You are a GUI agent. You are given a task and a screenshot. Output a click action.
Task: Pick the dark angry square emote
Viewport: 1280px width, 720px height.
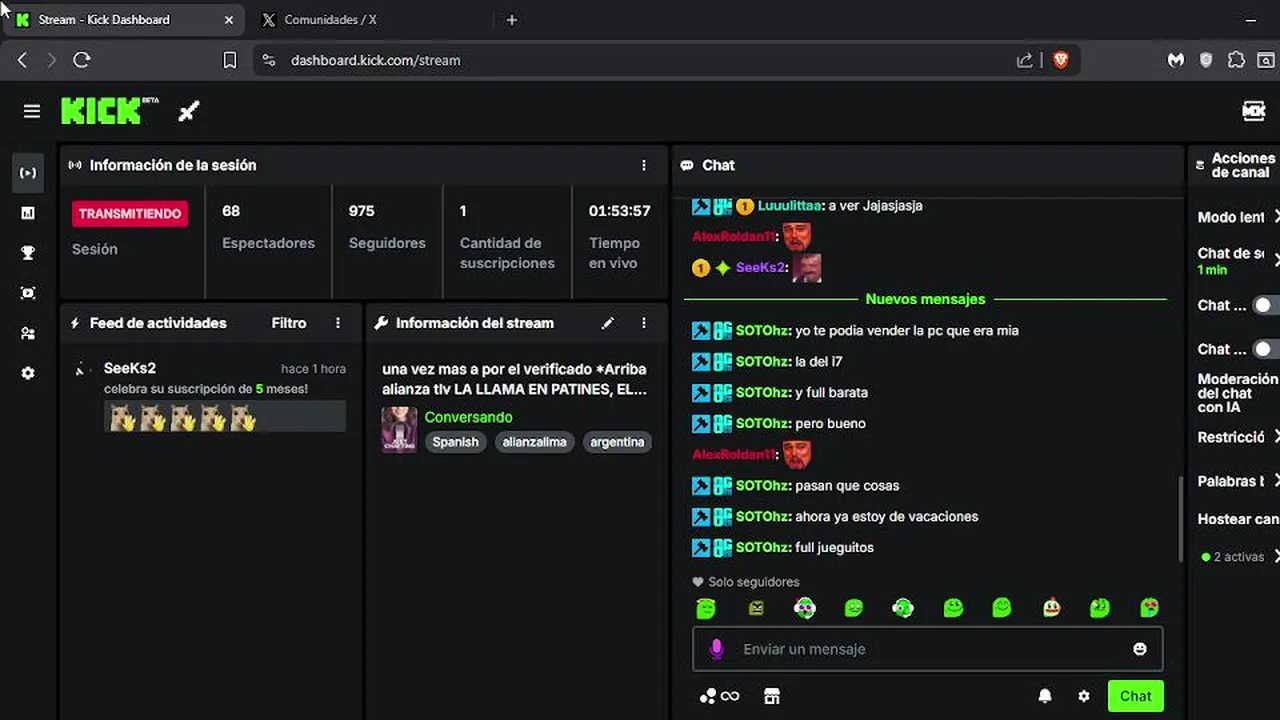(756, 607)
